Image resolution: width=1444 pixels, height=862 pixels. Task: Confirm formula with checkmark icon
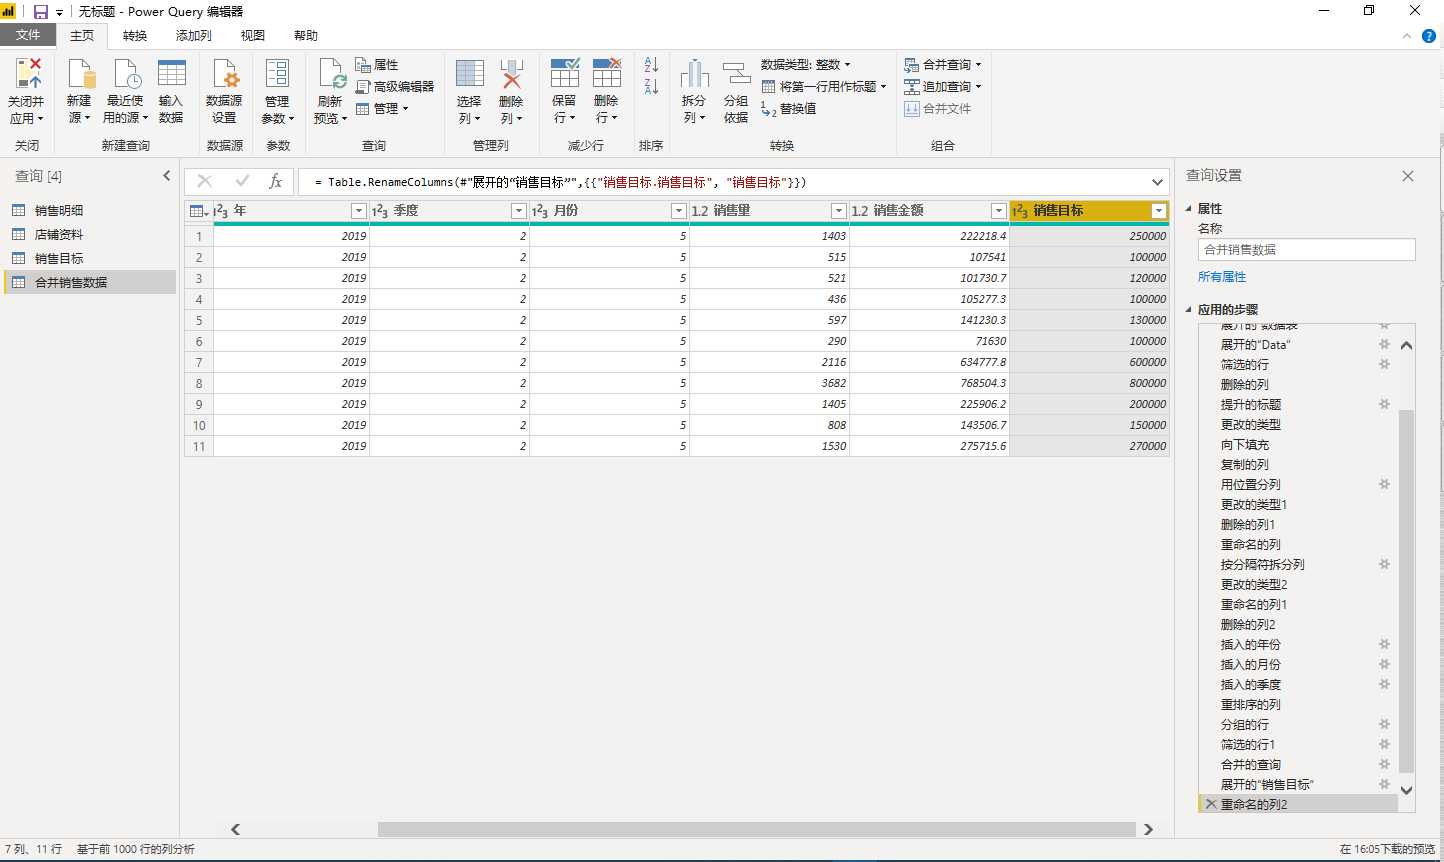point(242,181)
